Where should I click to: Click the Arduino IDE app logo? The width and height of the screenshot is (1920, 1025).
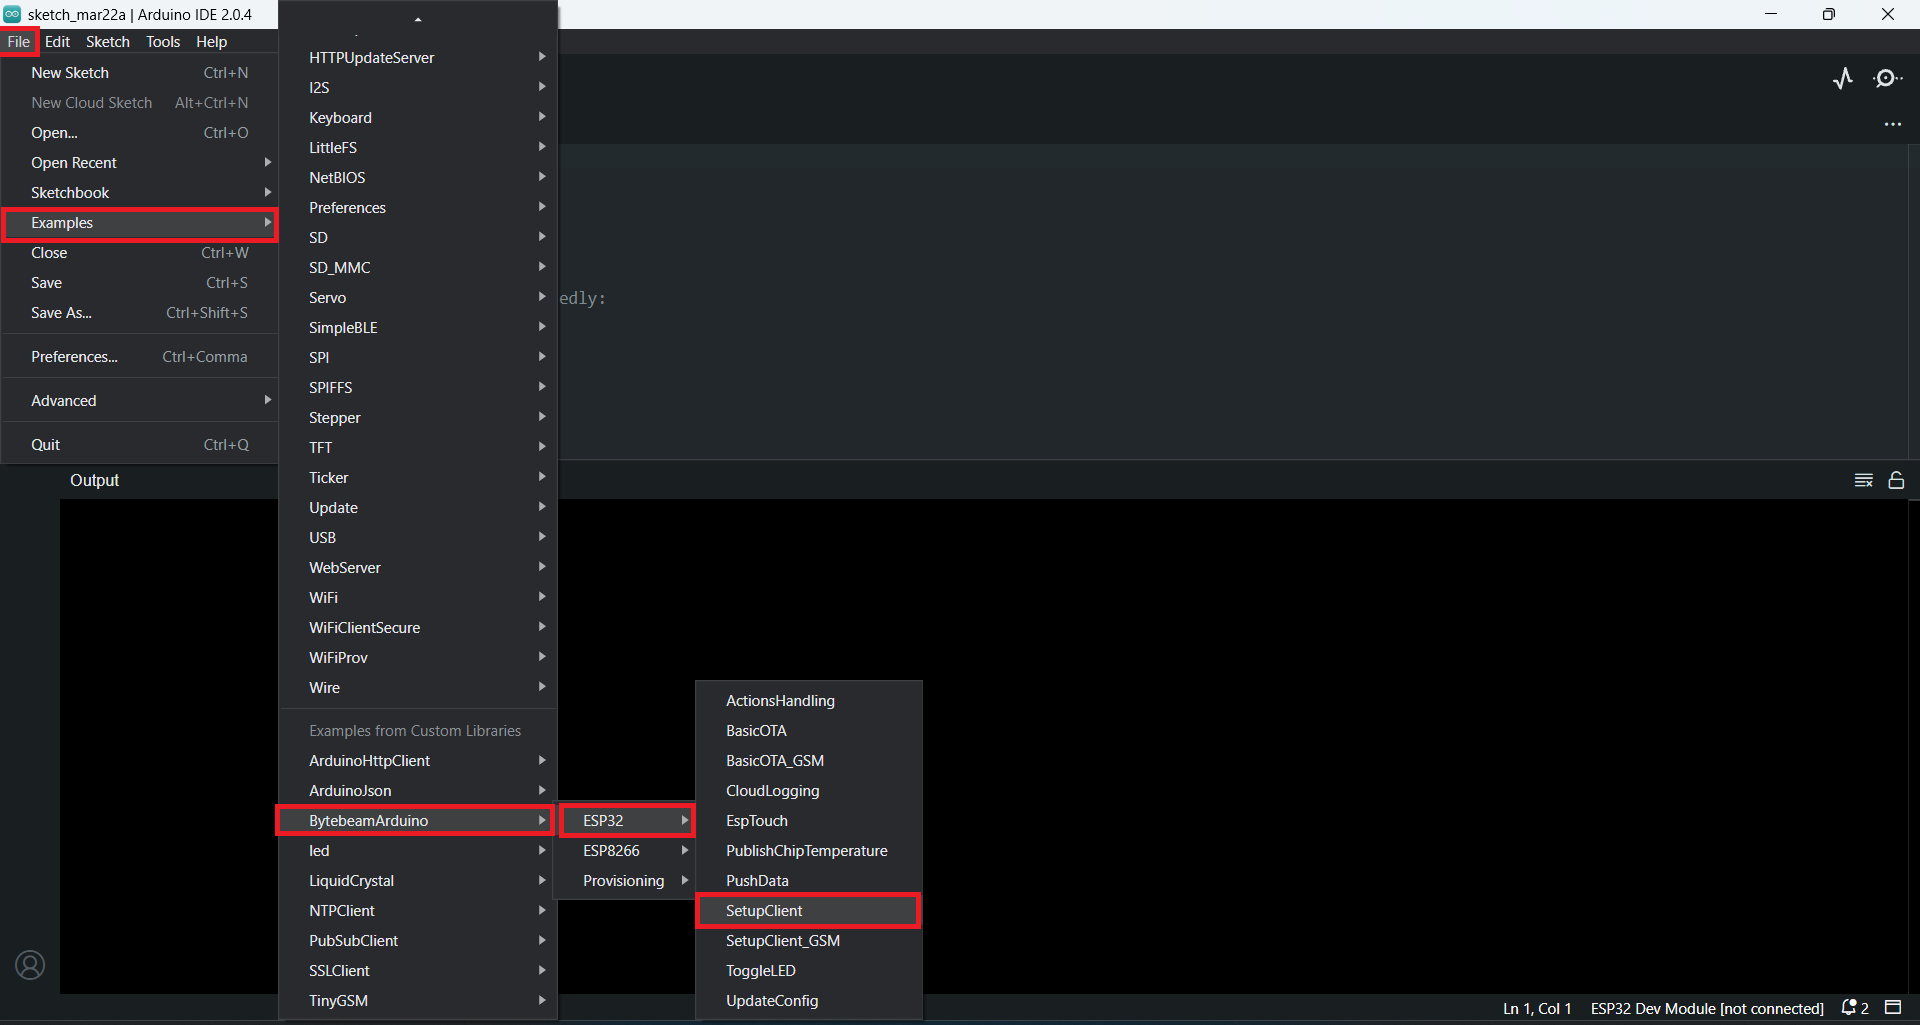coord(12,14)
